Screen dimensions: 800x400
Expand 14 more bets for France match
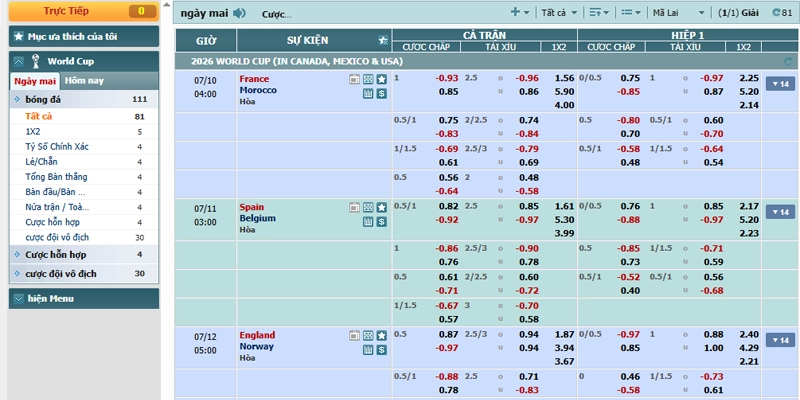point(780,84)
